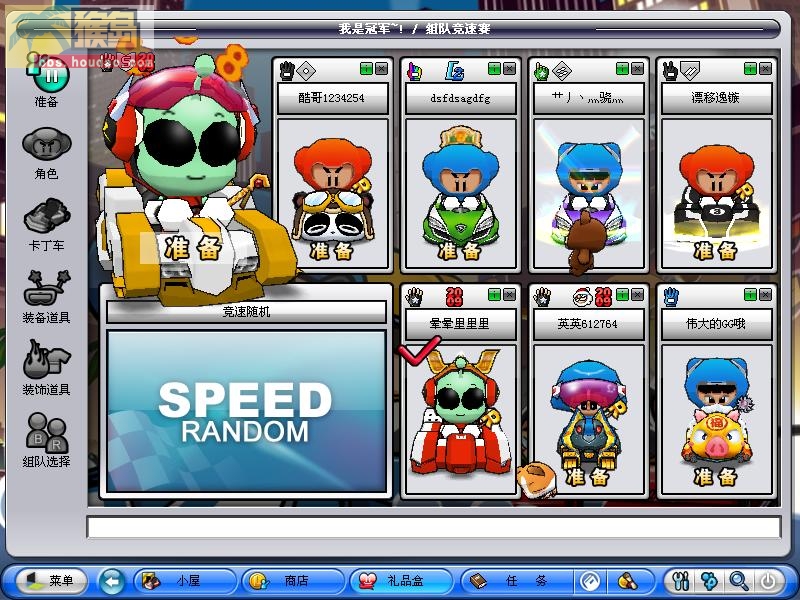Click the red 2009 badge of 晕晕里里里
The image size is (800, 600).
[454, 296]
